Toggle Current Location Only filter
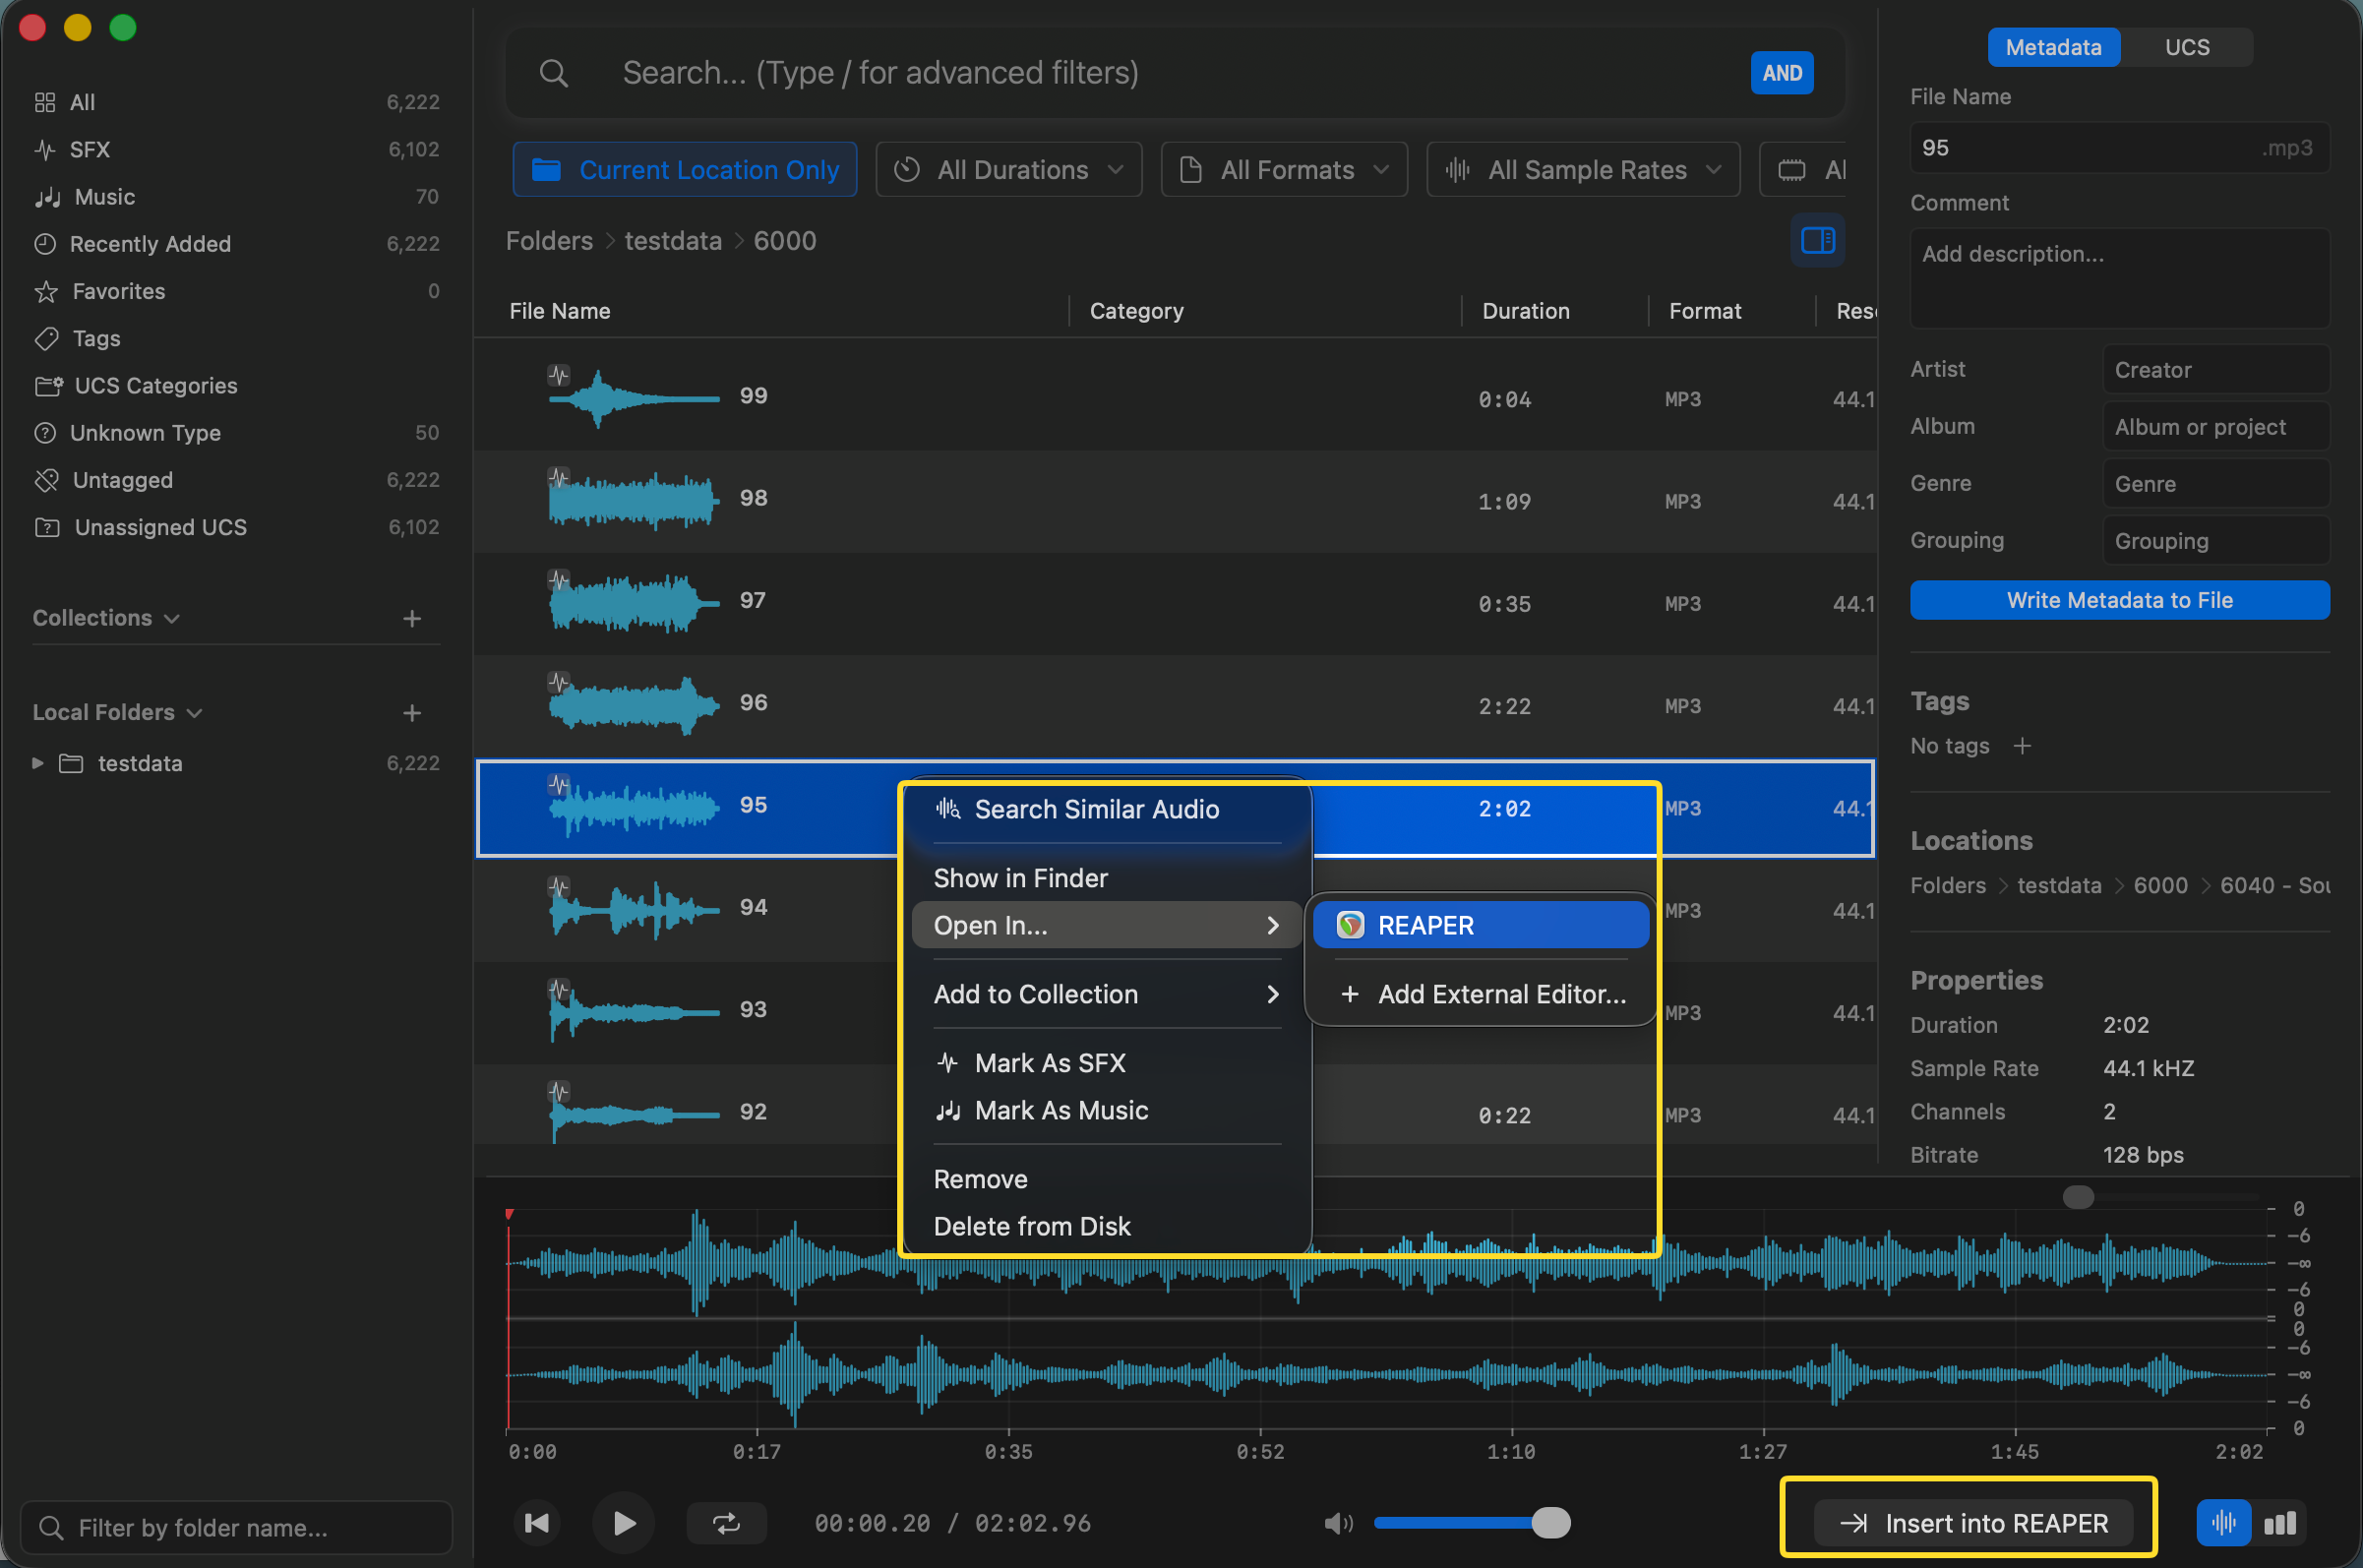This screenshot has height=1568, width=2363. (685, 170)
